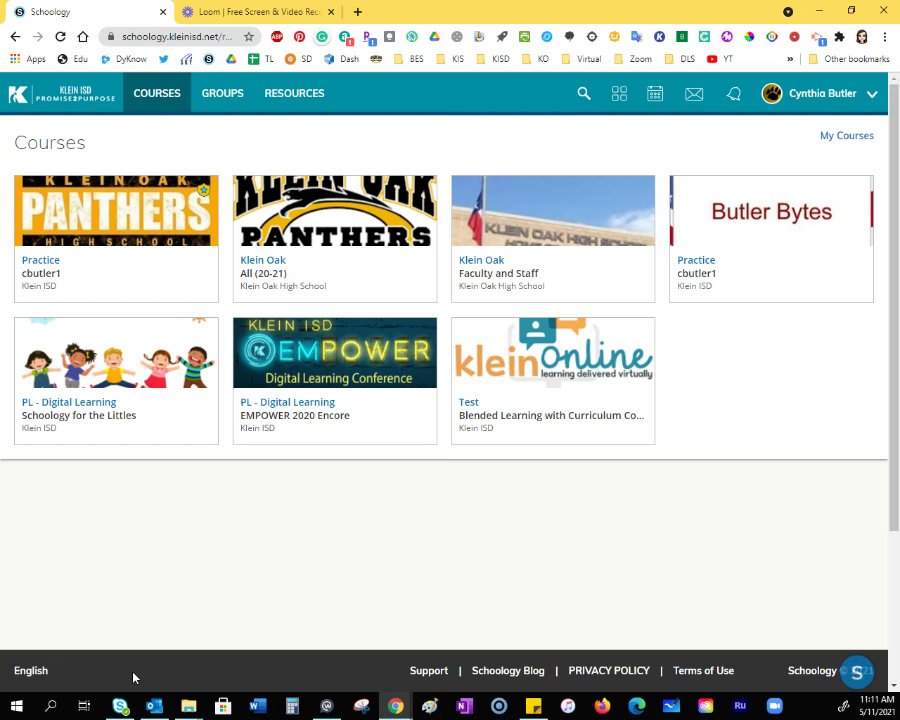Open the Windows Start button
Viewport: 900px width, 720px height.
click(16, 706)
